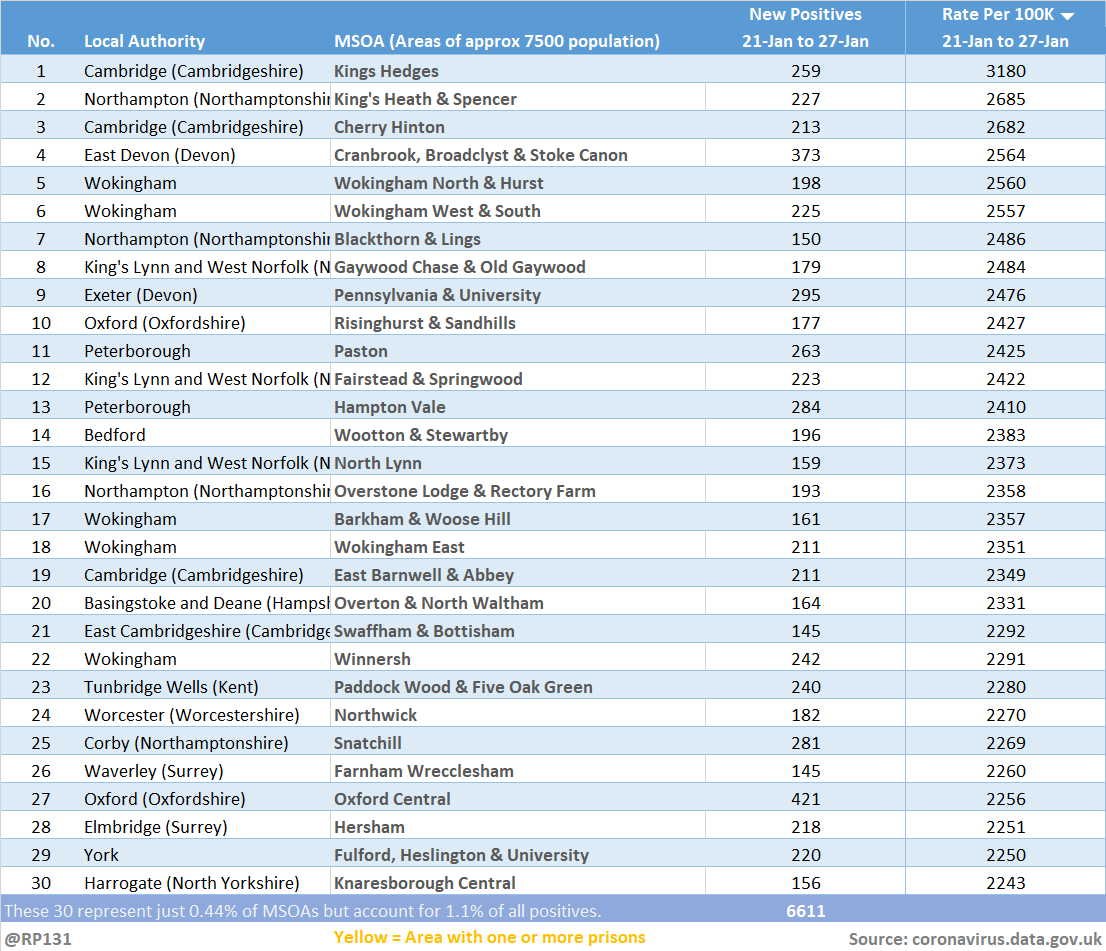Screen dimensions: 1106x951
Task: Select the Wokingham North & Hurst cell
Action: [438, 183]
